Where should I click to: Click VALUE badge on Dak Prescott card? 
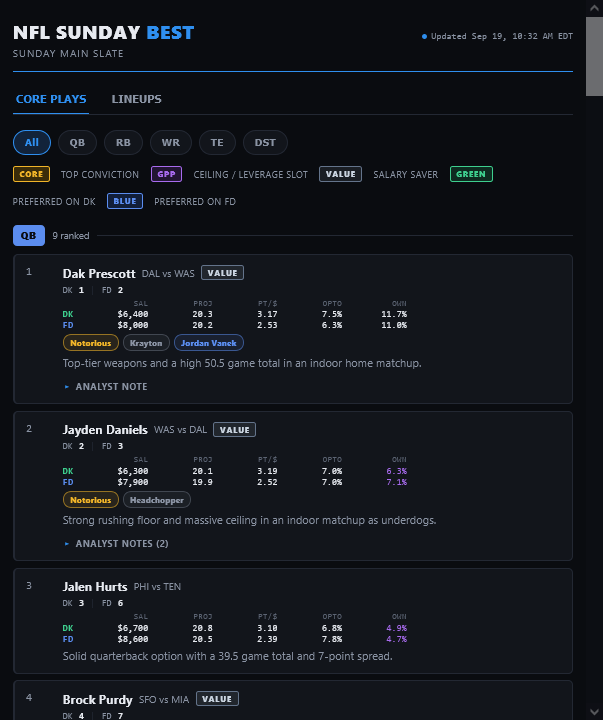click(222, 273)
